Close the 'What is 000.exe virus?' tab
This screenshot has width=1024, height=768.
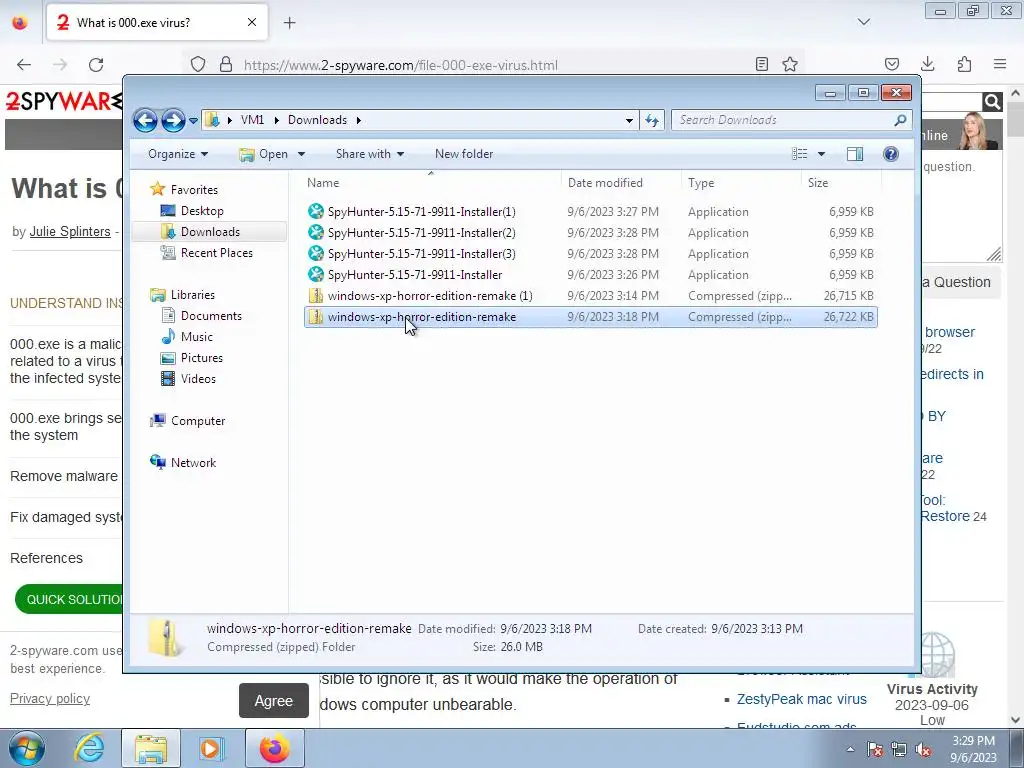coord(252,22)
